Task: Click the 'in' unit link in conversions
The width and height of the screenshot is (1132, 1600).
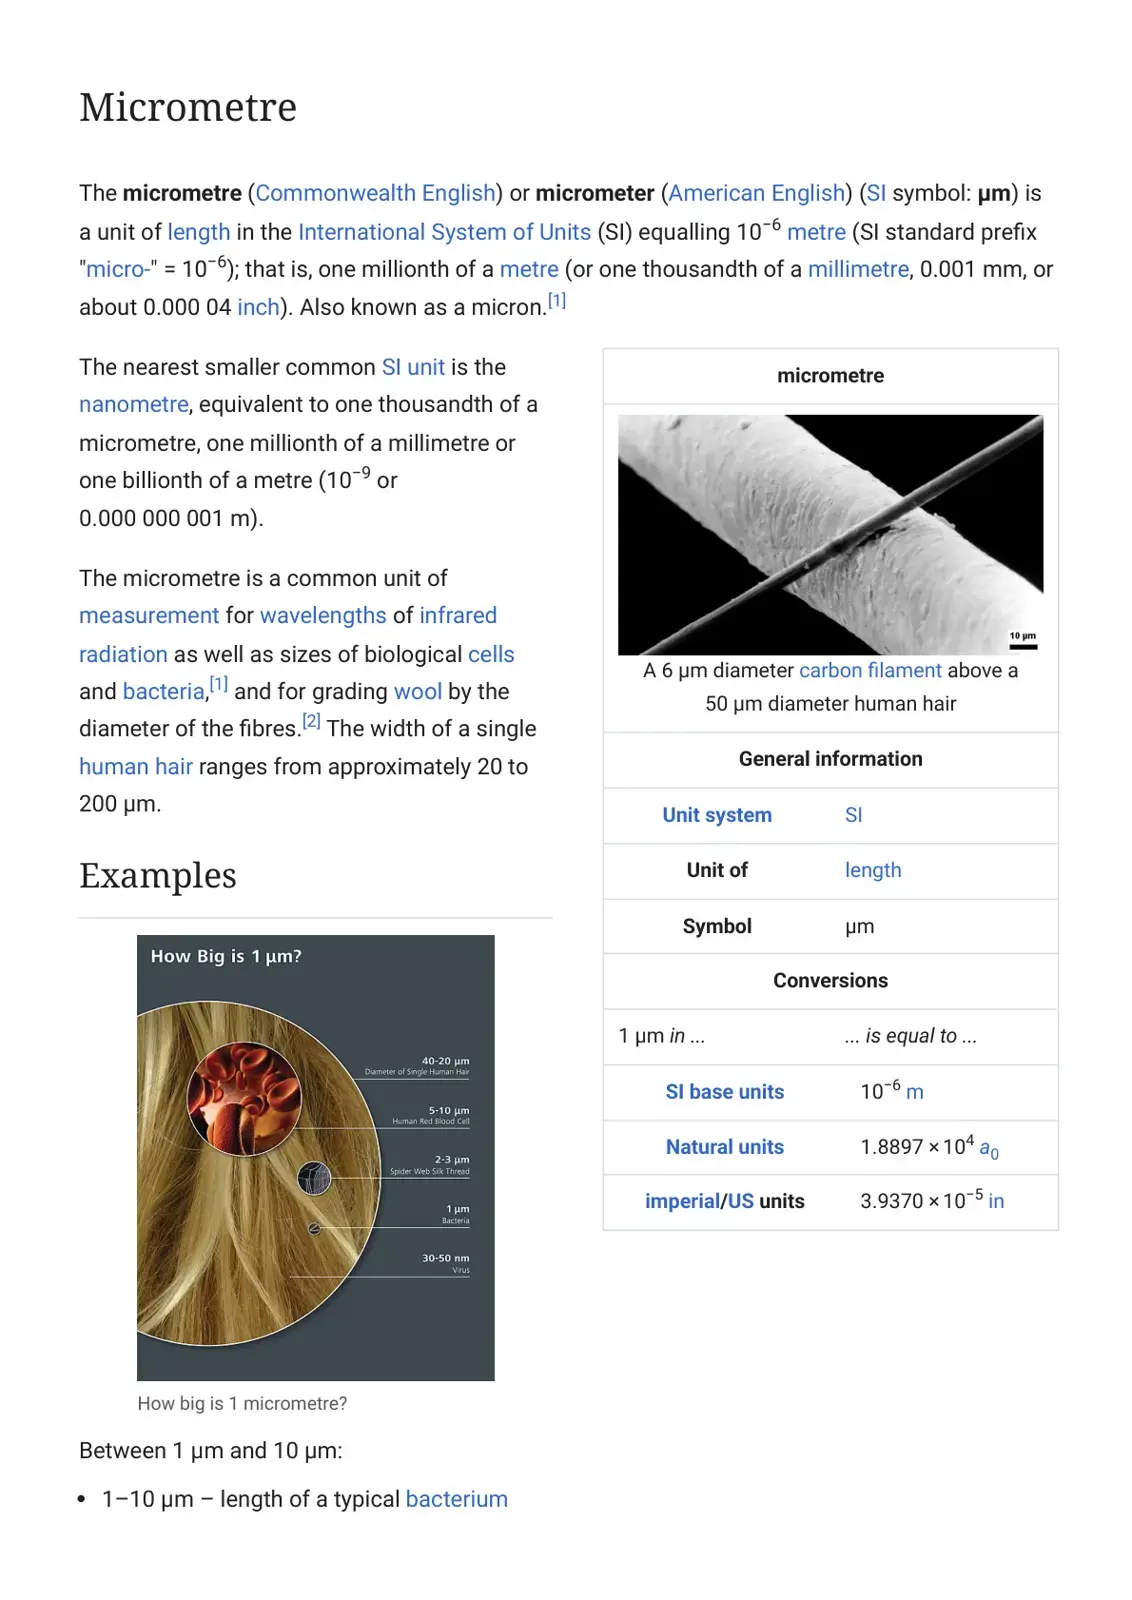Action: 996,1201
